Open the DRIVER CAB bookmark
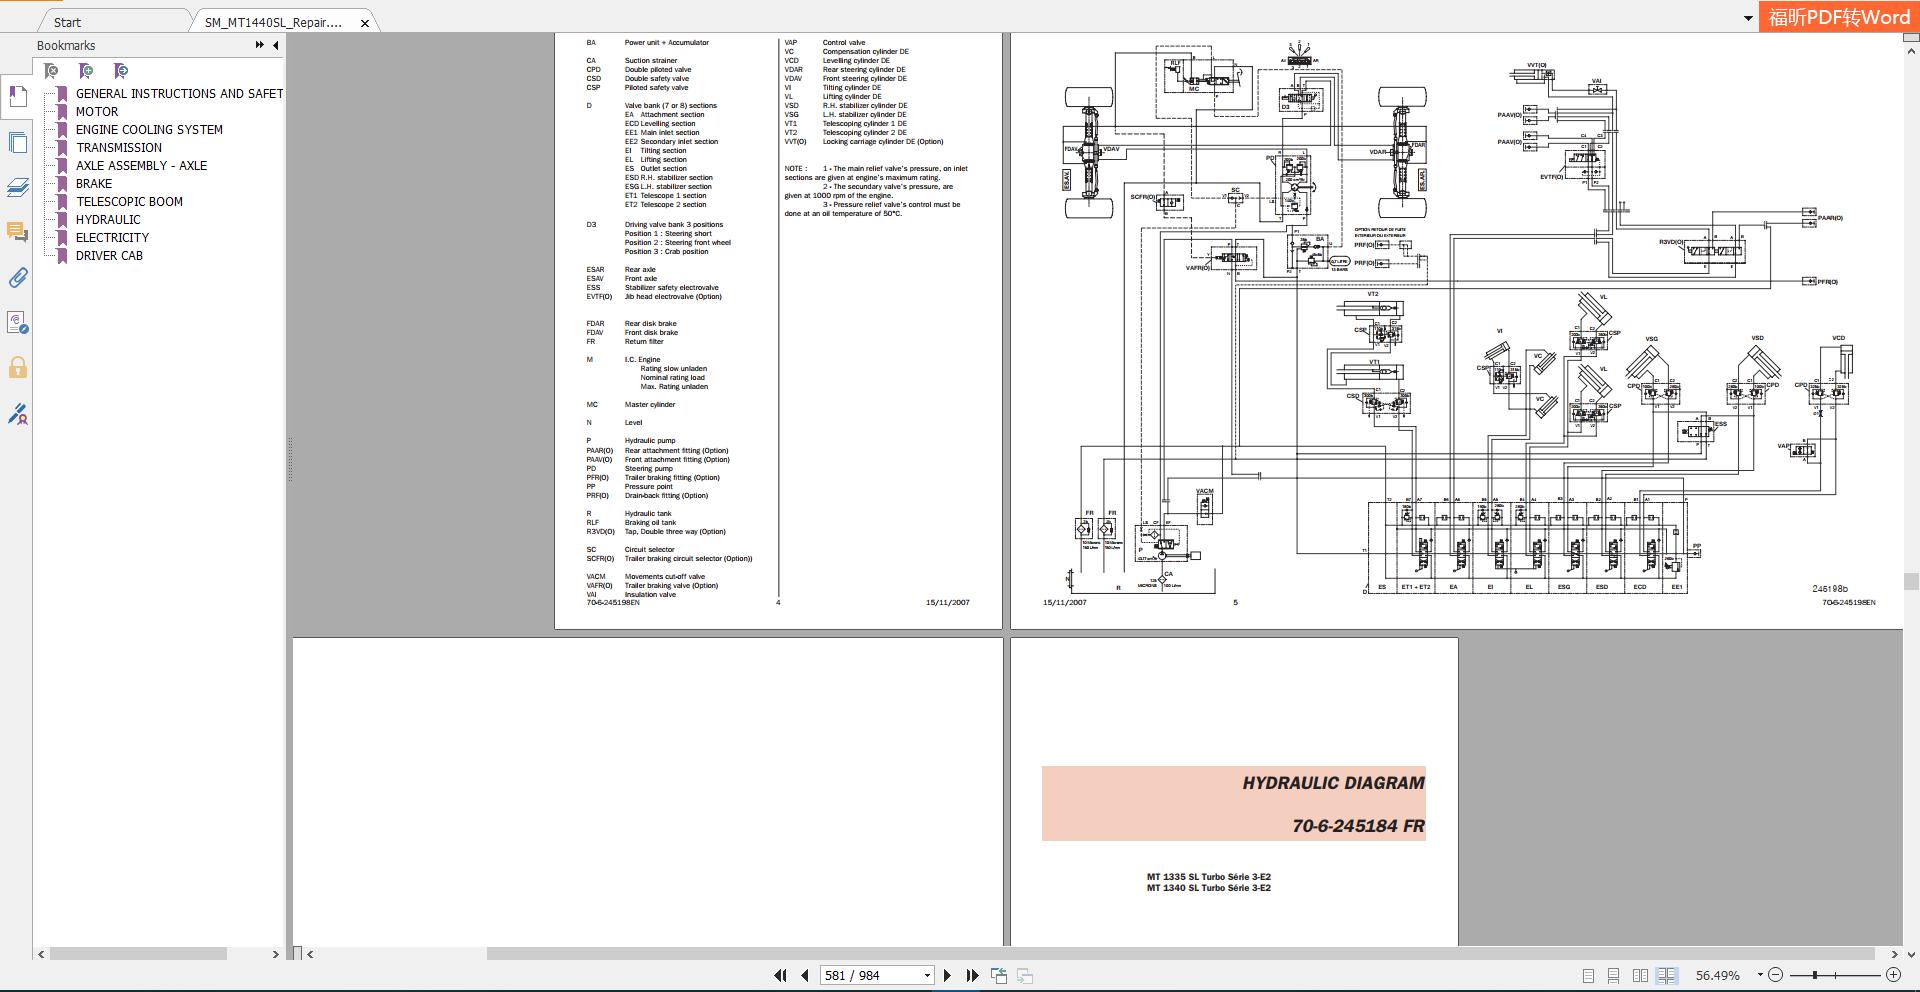The image size is (1920, 992). tap(109, 256)
